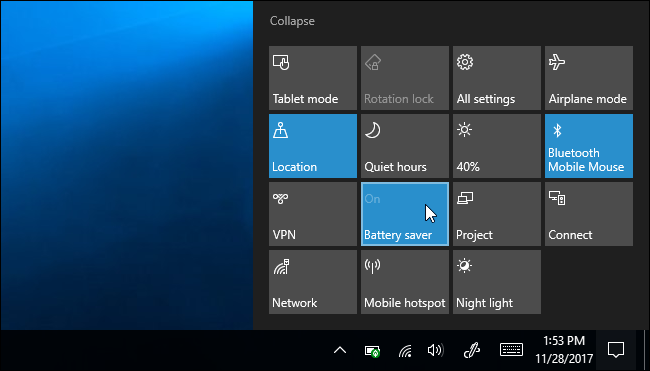650x371 pixels.
Task: Turn off Location tile
Action: click(313, 146)
